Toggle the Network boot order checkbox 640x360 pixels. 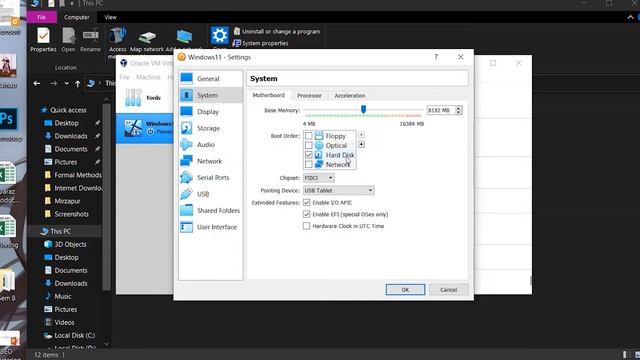pos(309,164)
